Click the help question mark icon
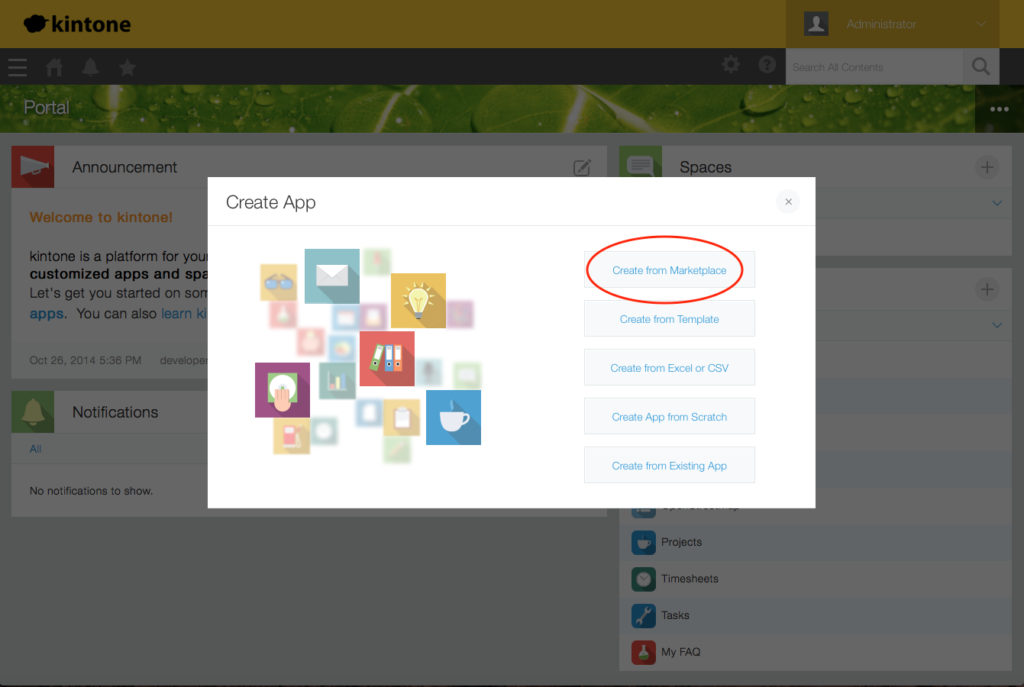 coord(767,65)
